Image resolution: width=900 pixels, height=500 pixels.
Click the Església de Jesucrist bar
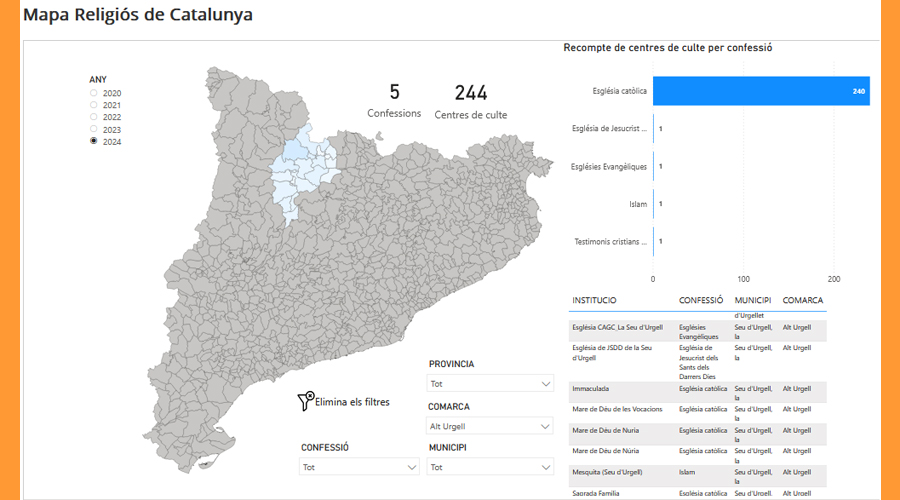coord(653,129)
